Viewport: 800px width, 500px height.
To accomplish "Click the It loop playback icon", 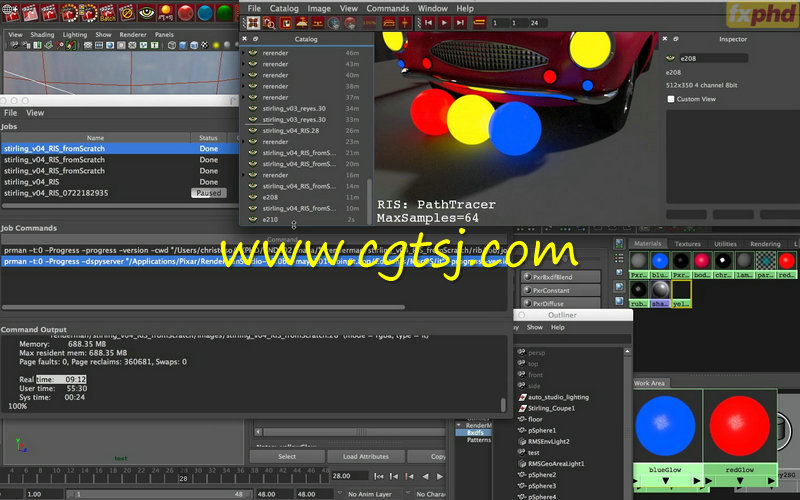I will click(x=479, y=23).
